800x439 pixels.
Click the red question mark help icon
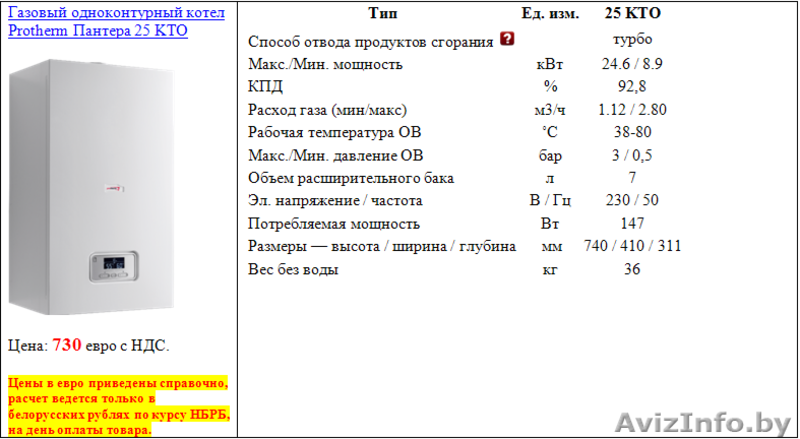pyautogui.click(x=507, y=39)
